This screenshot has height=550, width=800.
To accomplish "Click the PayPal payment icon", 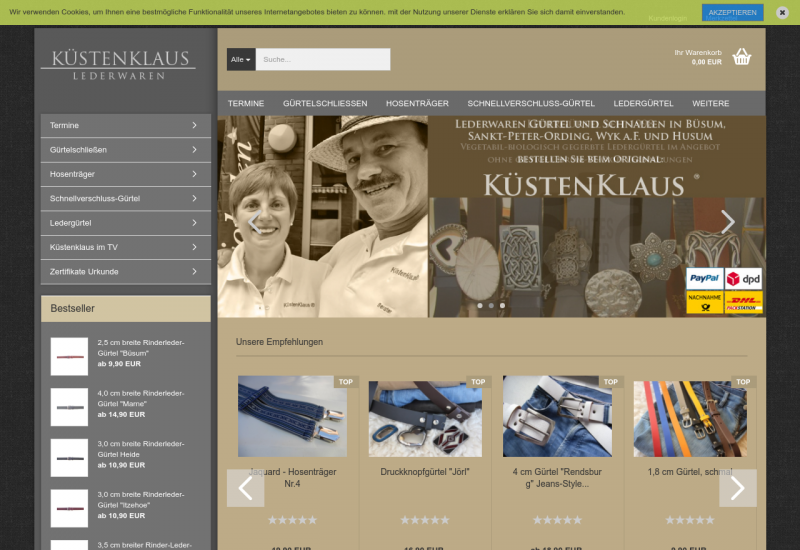I will (x=703, y=279).
